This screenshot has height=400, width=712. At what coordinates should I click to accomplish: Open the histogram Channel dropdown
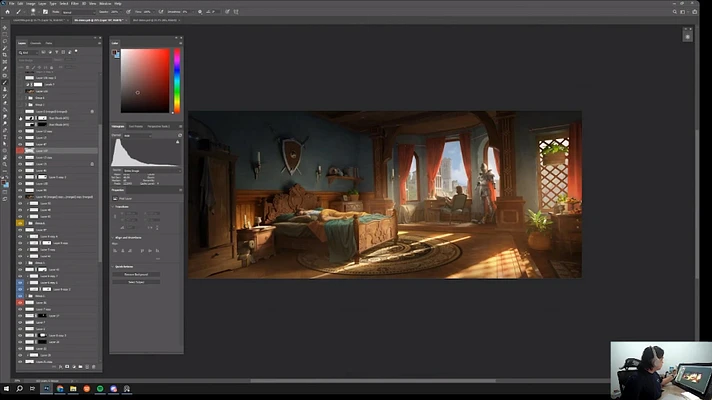137,135
